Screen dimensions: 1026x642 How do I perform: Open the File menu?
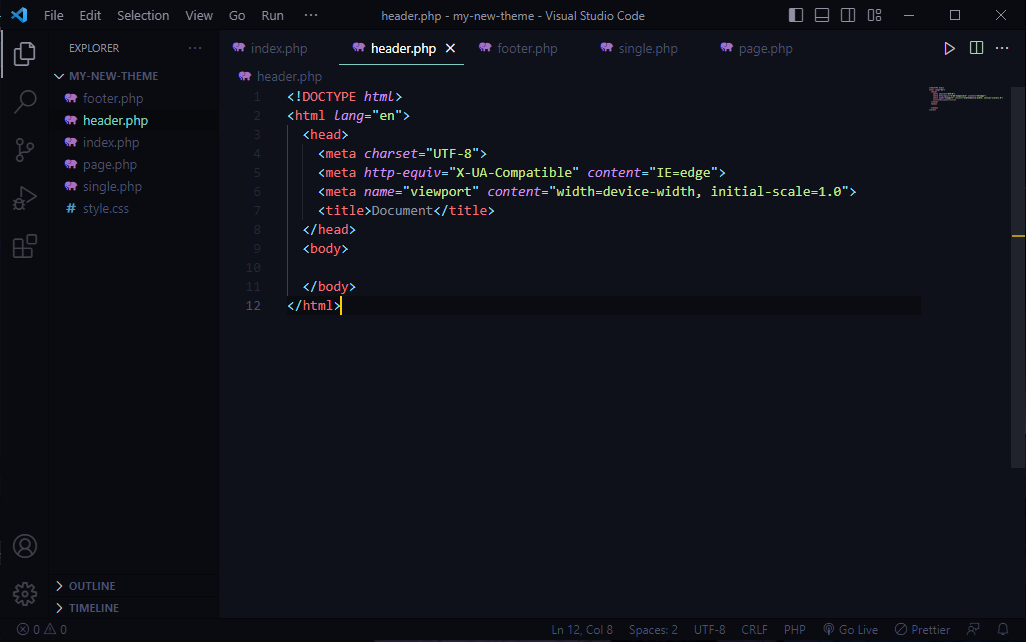pos(54,15)
